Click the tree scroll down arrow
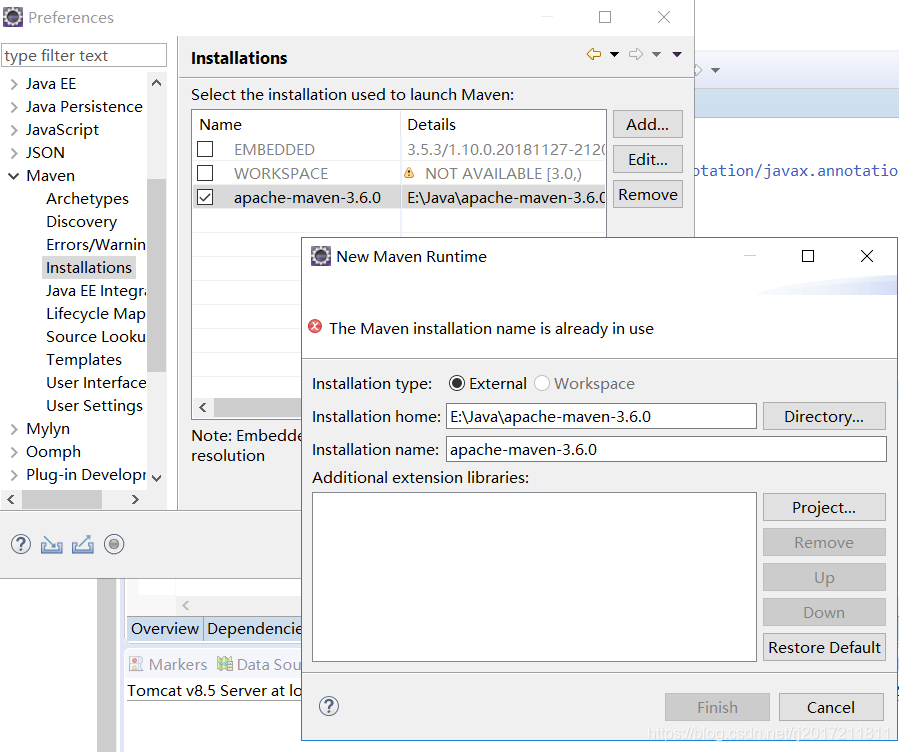 [156, 477]
